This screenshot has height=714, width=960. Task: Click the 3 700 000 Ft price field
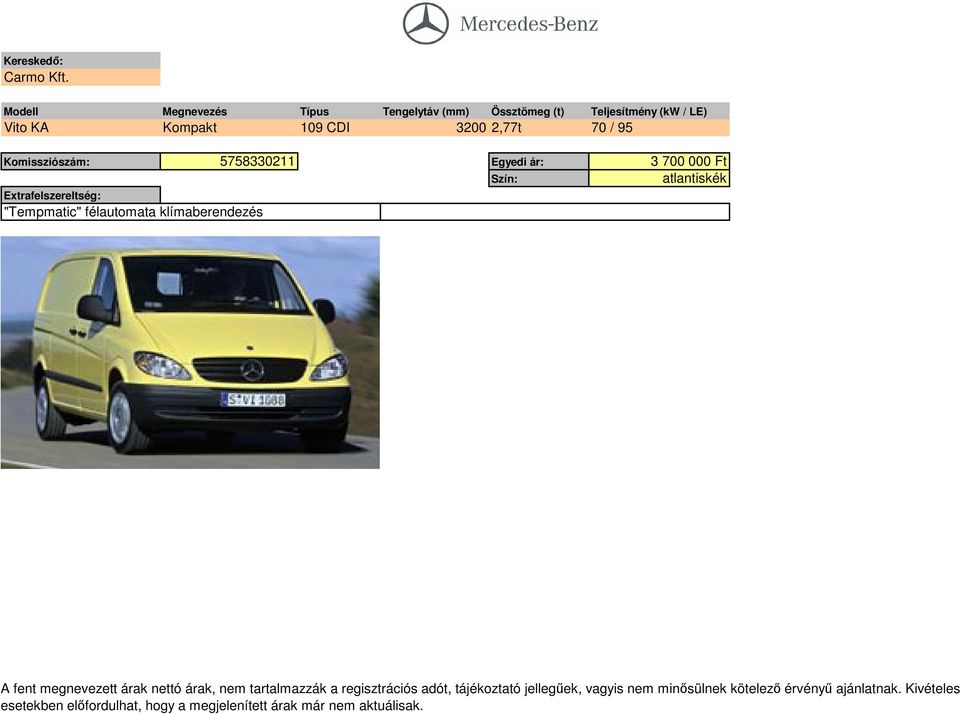[x=659, y=162]
